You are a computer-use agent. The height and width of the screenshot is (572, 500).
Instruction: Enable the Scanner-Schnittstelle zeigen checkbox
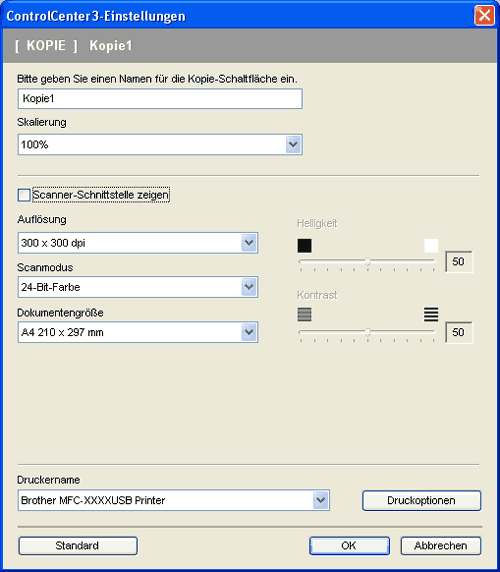click(24, 195)
